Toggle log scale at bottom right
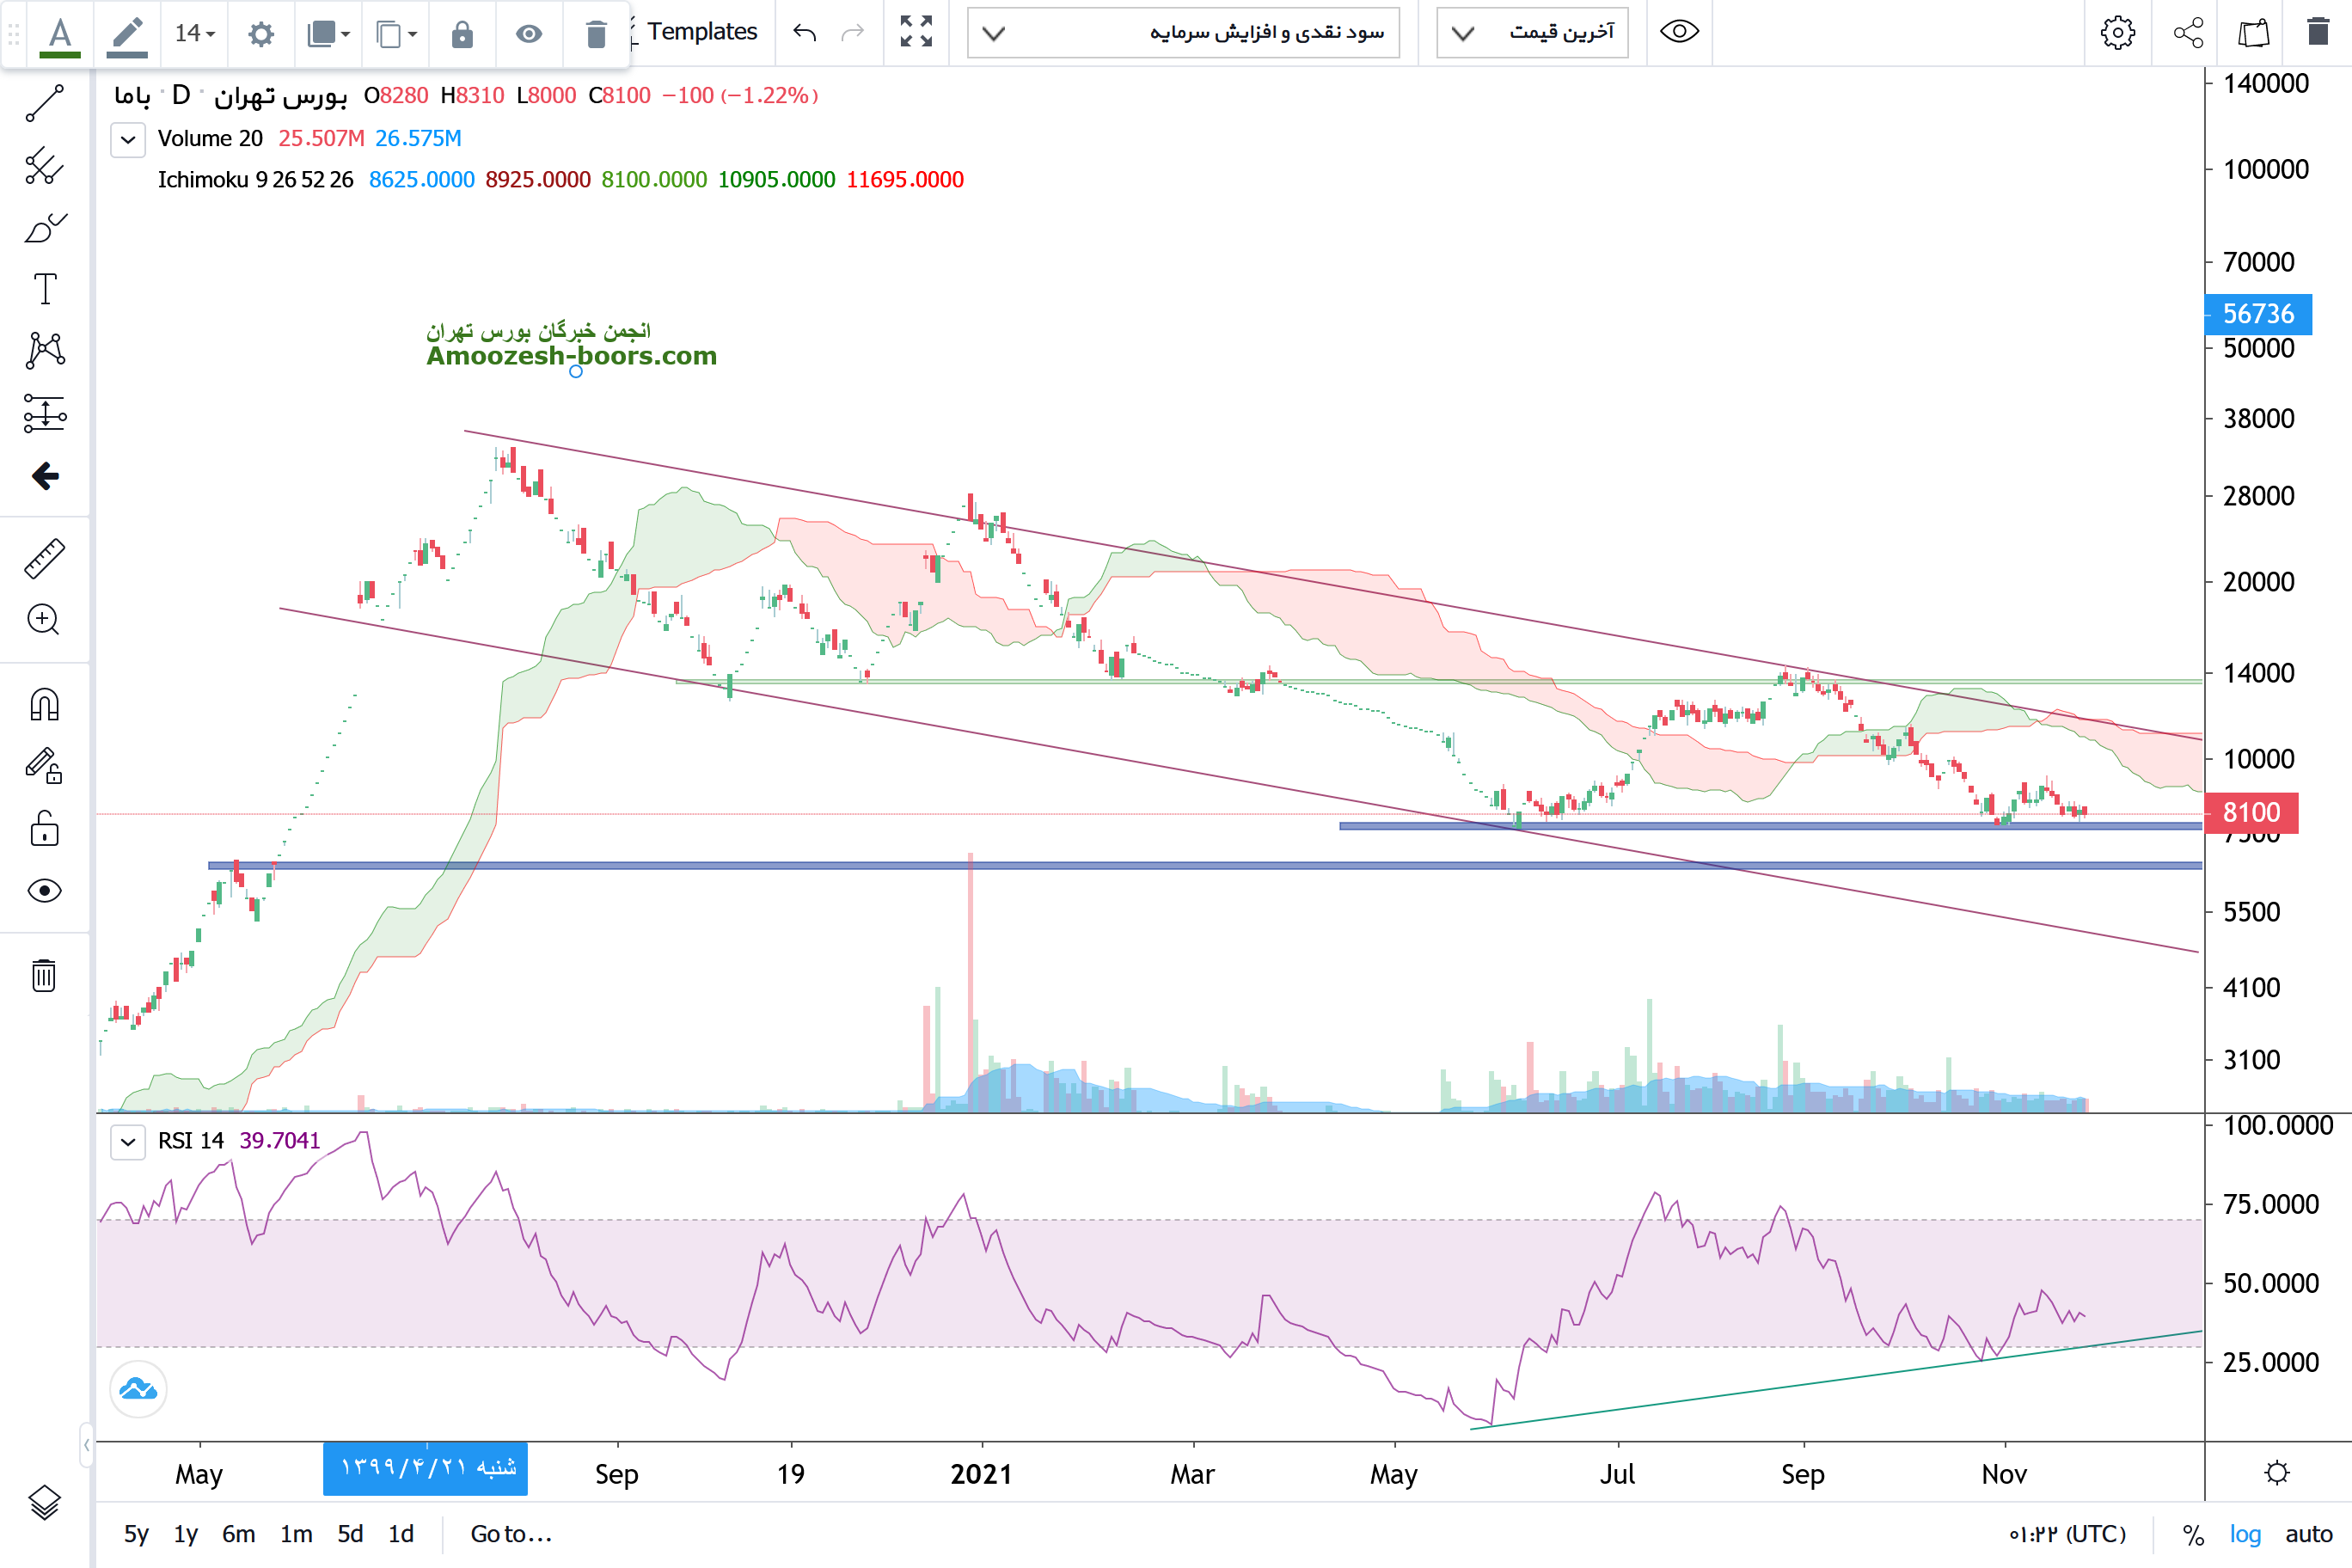Viewport: 2352px width, 1568px height. [2244, 1534]
